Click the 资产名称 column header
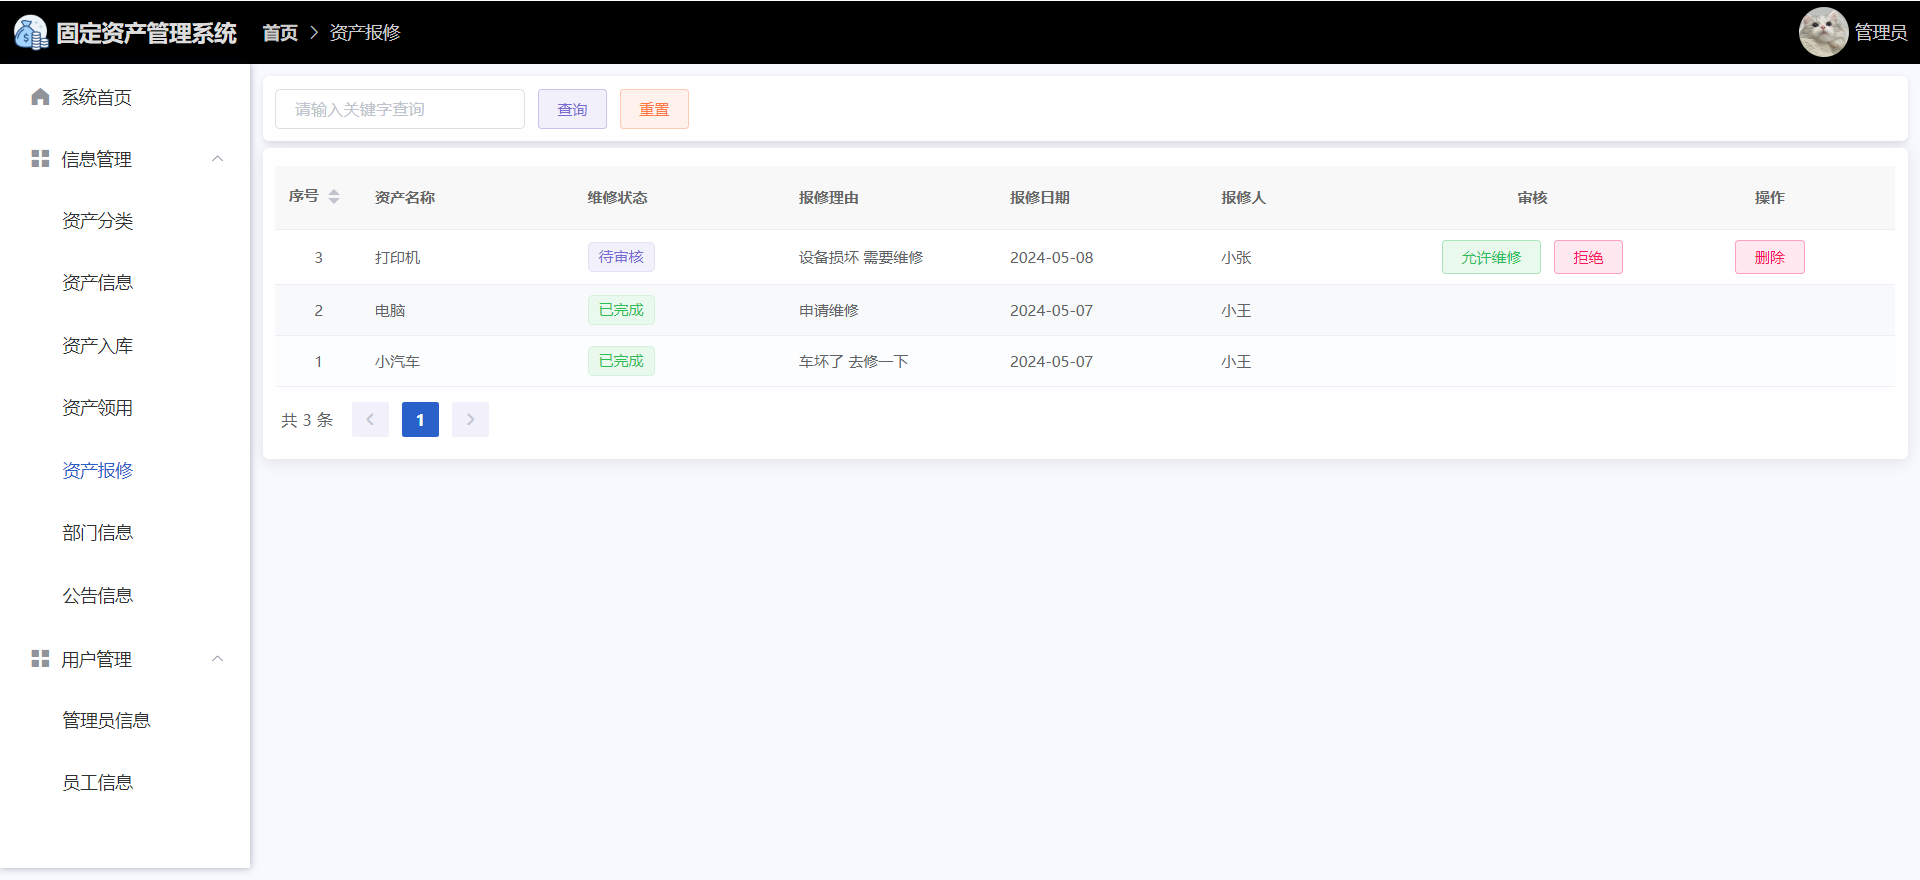The image size is (1920, 880). click(405, 198)
